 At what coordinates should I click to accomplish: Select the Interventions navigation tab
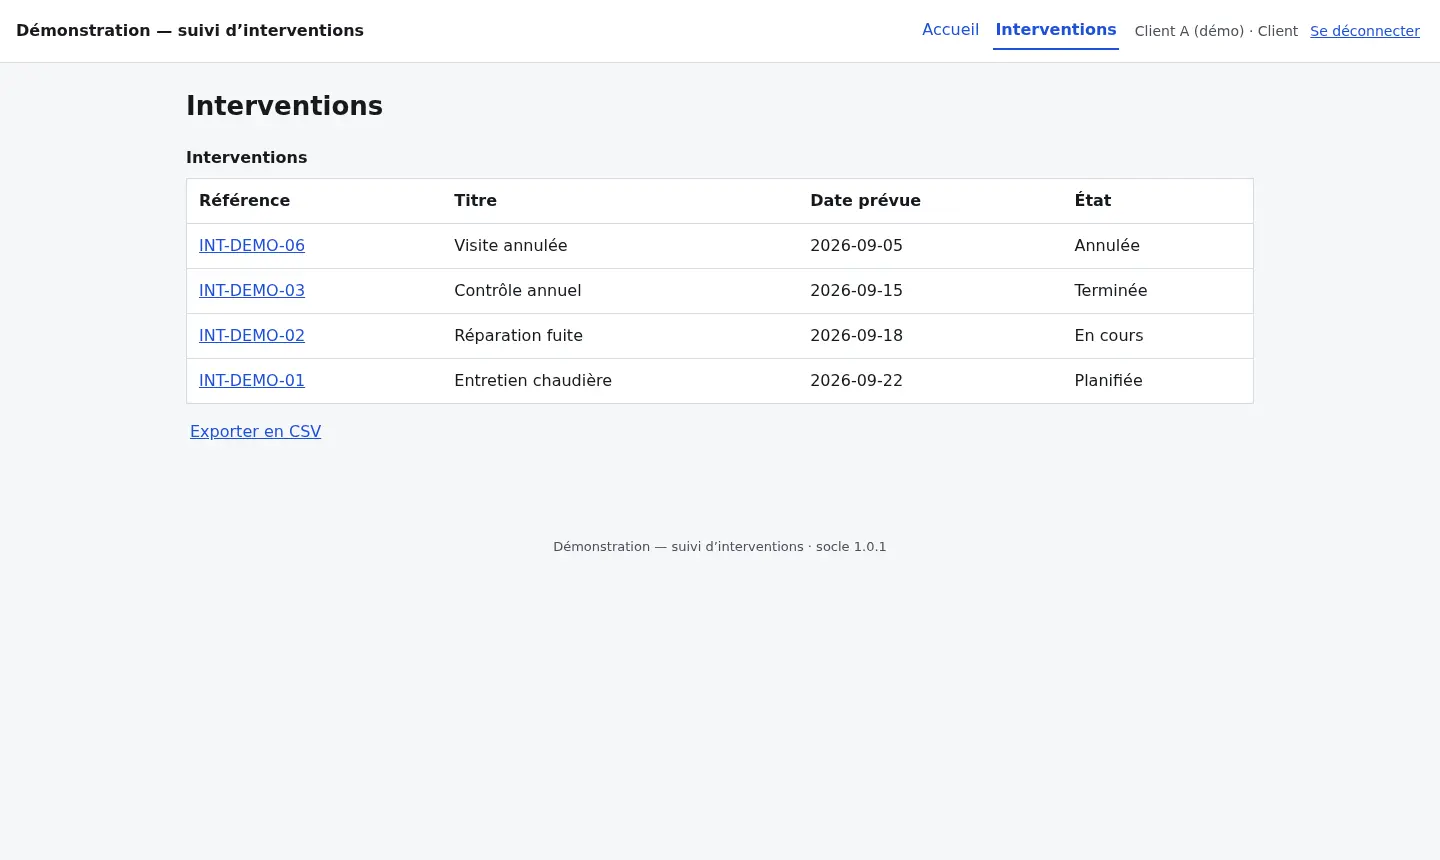(1056, 30)
